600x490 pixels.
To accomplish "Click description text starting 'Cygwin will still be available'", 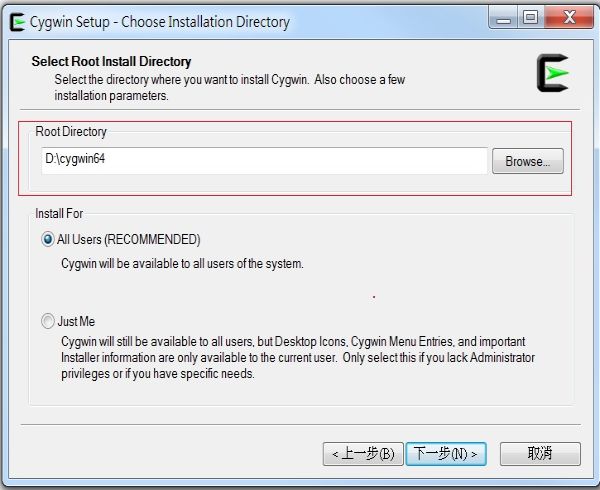I will [x=298, y=357].
